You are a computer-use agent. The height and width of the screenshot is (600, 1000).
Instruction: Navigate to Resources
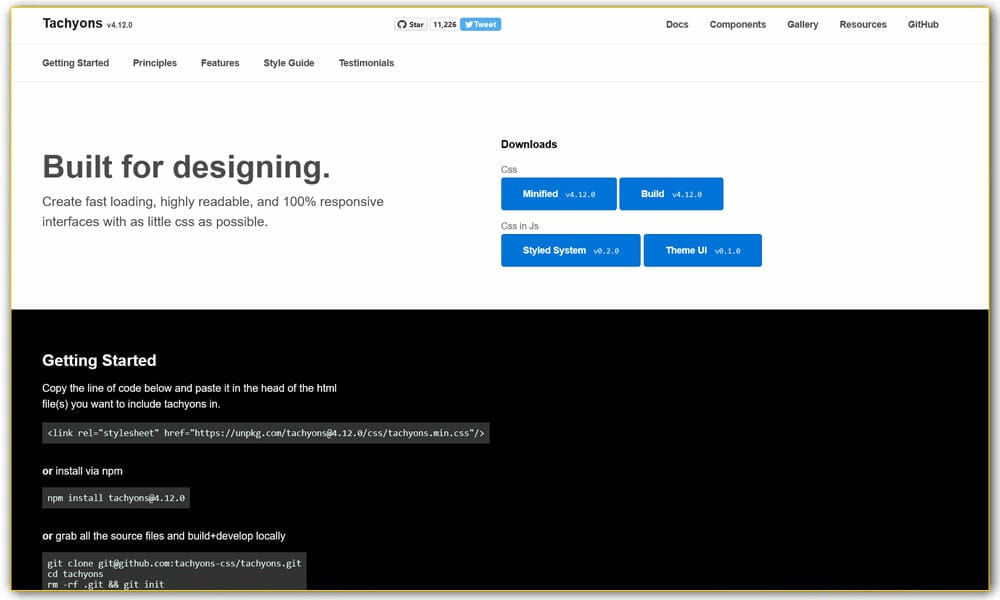click(x=862, y=25)
